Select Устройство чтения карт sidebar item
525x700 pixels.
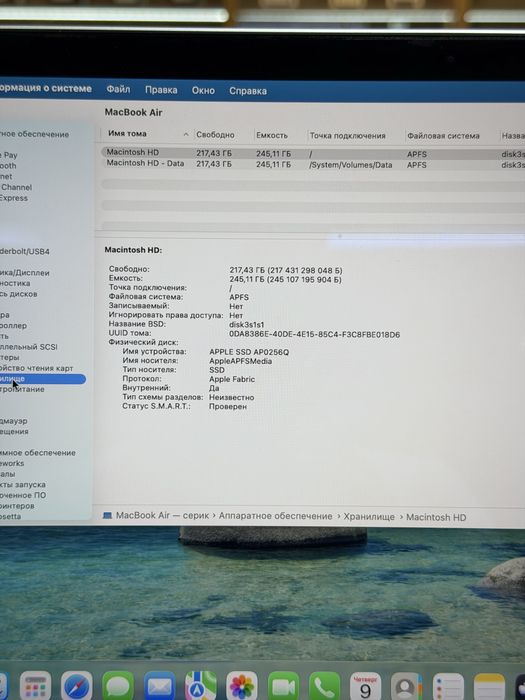pos(37,368)
